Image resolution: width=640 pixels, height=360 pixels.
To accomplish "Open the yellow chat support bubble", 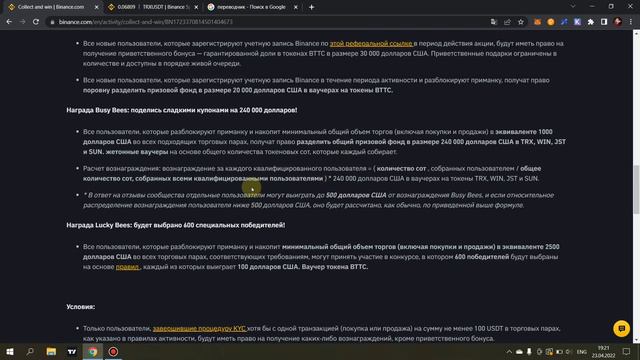I will 621,329.
